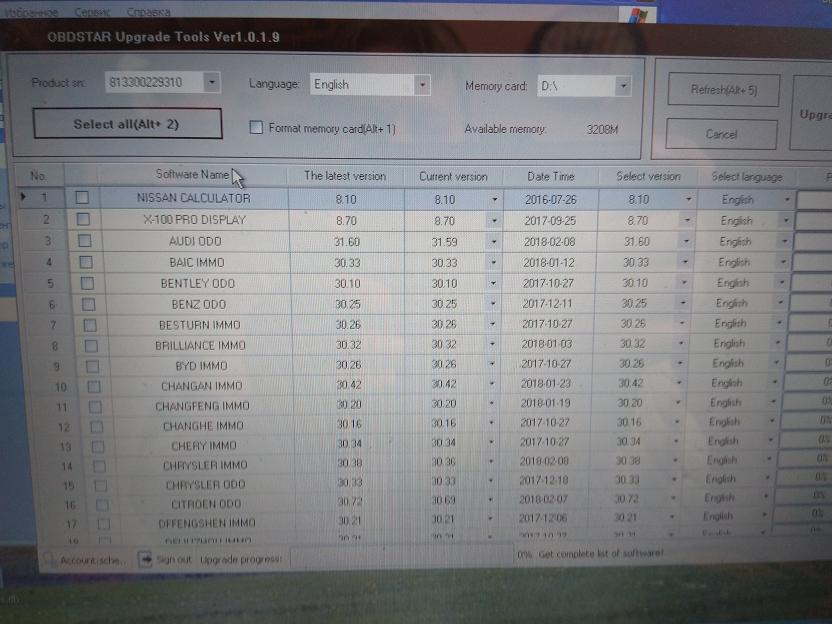Tick the BYD IMMO row checkbox
The height and width of the screenshot is (624, 832).
93,366
